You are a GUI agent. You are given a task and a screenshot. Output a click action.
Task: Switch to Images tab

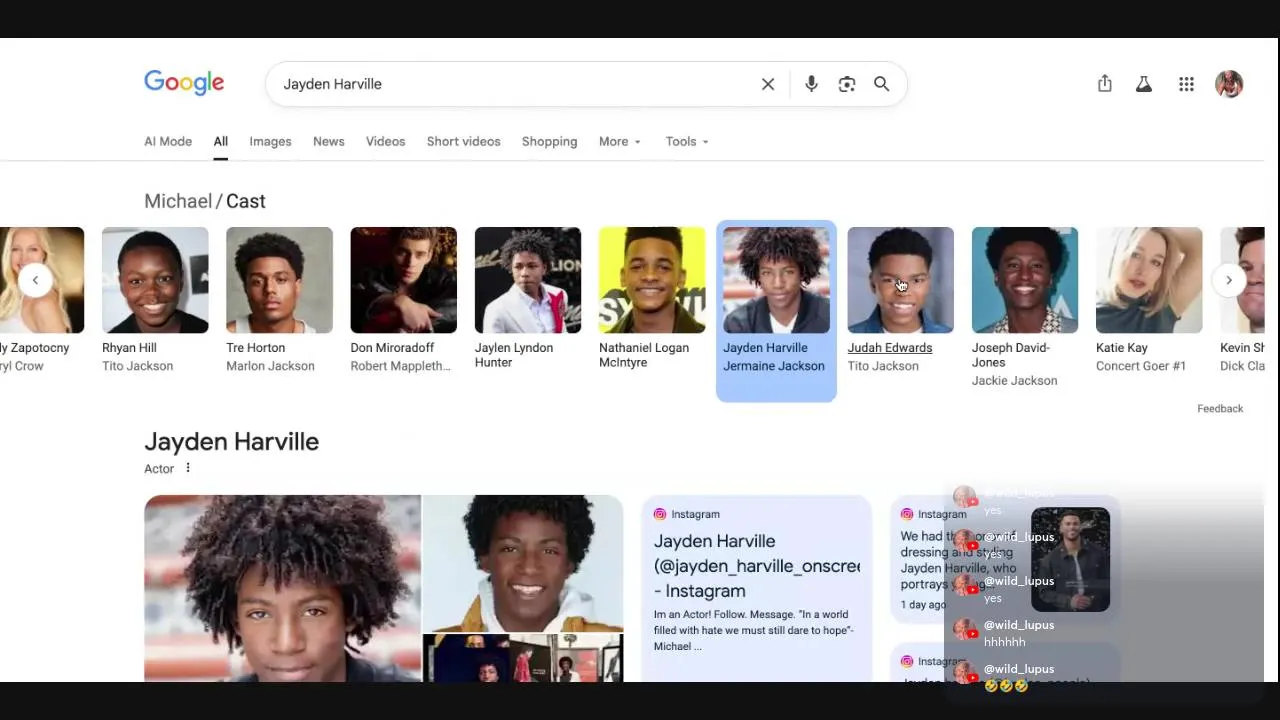(x=270, y=141)
